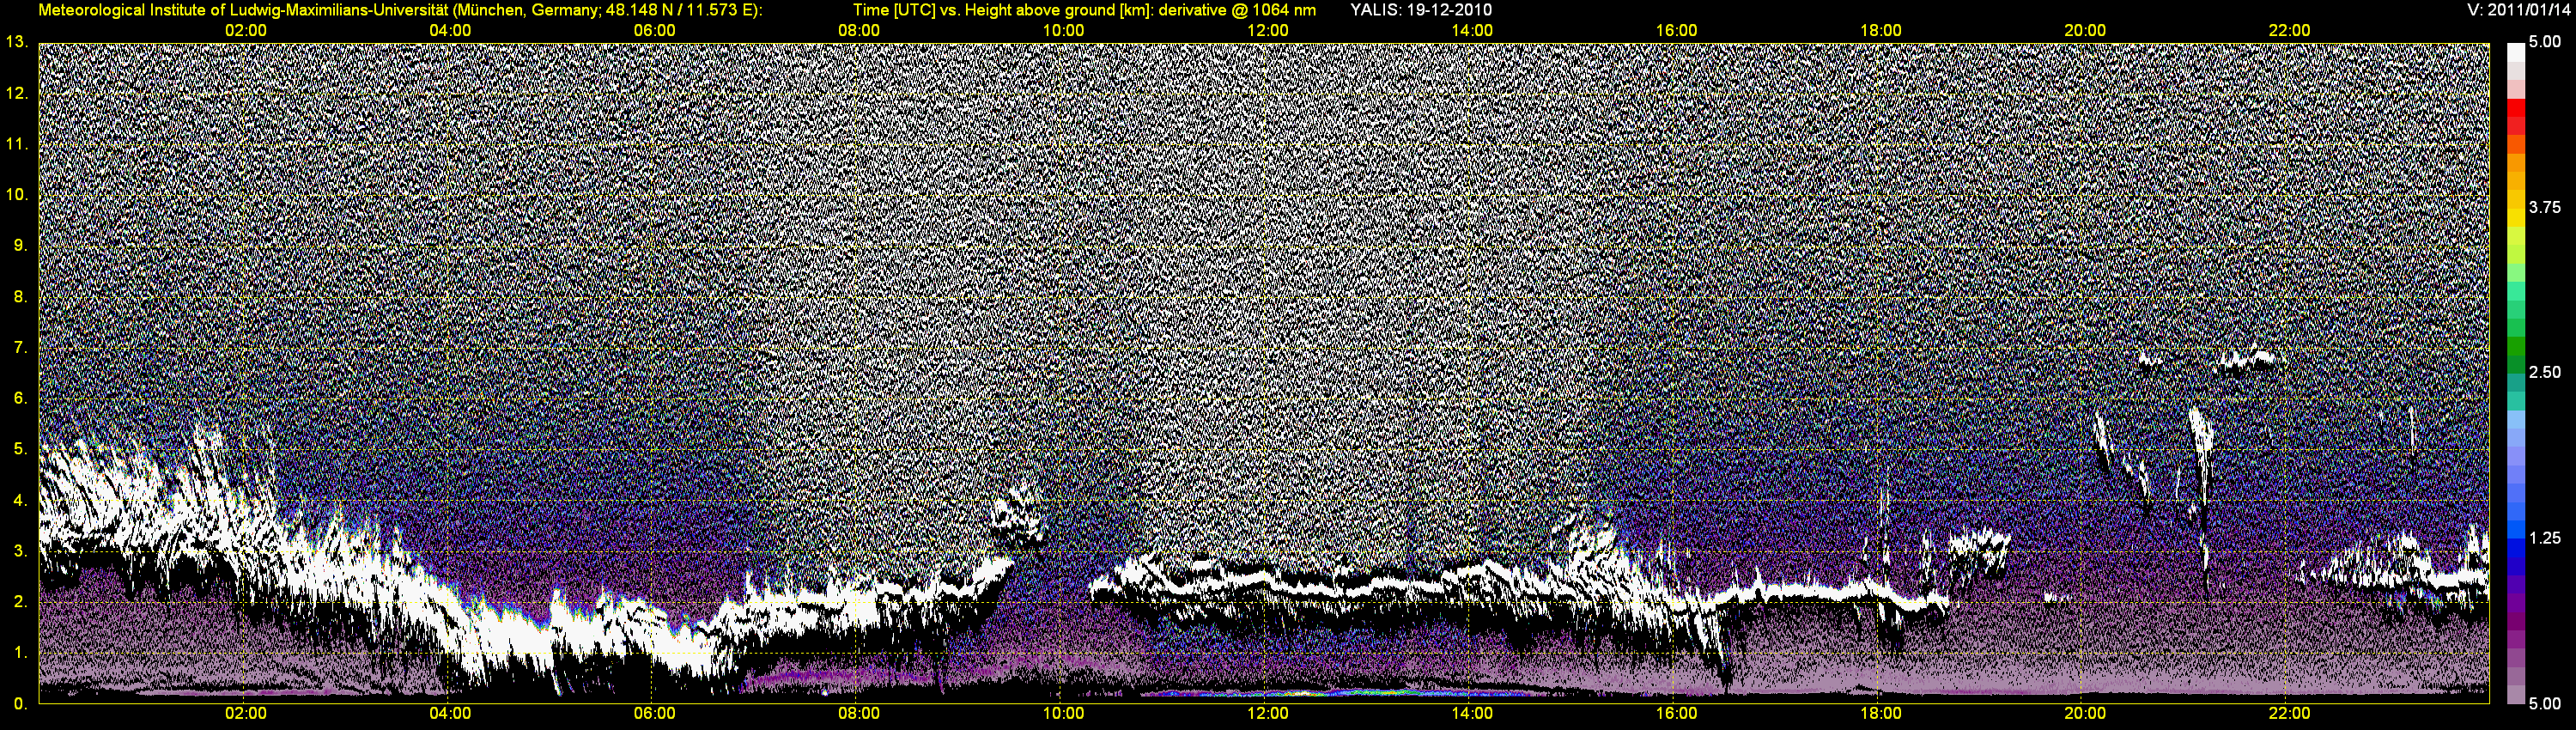Click the '10:00' label on the top time axis
This screenshot has width=2576, height=730.
[1063, 31]
